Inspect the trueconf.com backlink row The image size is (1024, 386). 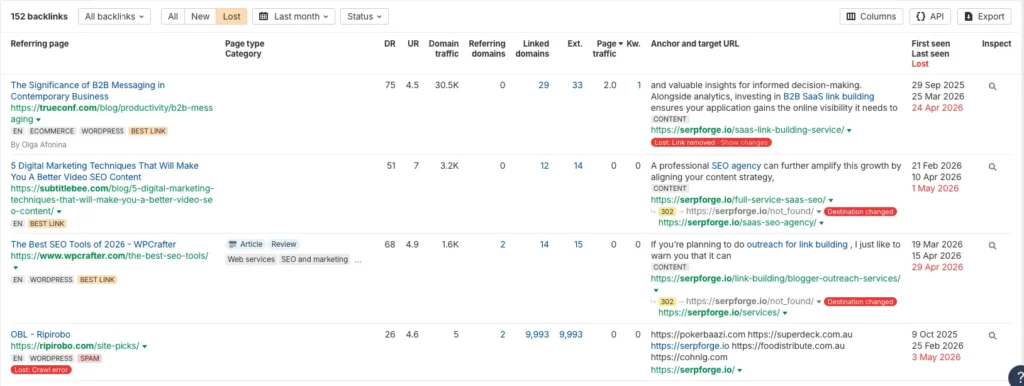coord(992,86)
